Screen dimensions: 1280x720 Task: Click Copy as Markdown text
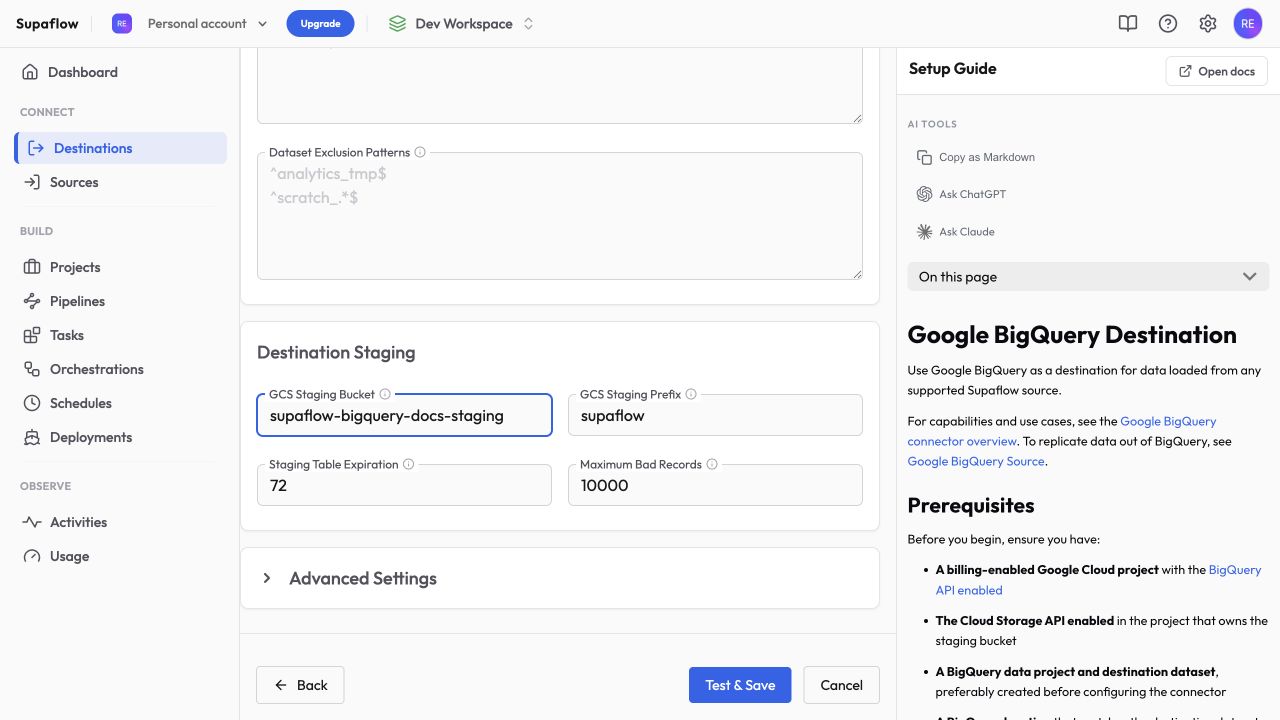(987, 157)
